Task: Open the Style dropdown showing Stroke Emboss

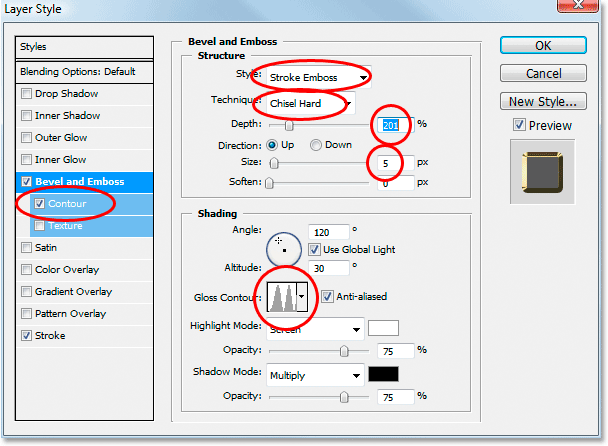Action: coord(310,76)
